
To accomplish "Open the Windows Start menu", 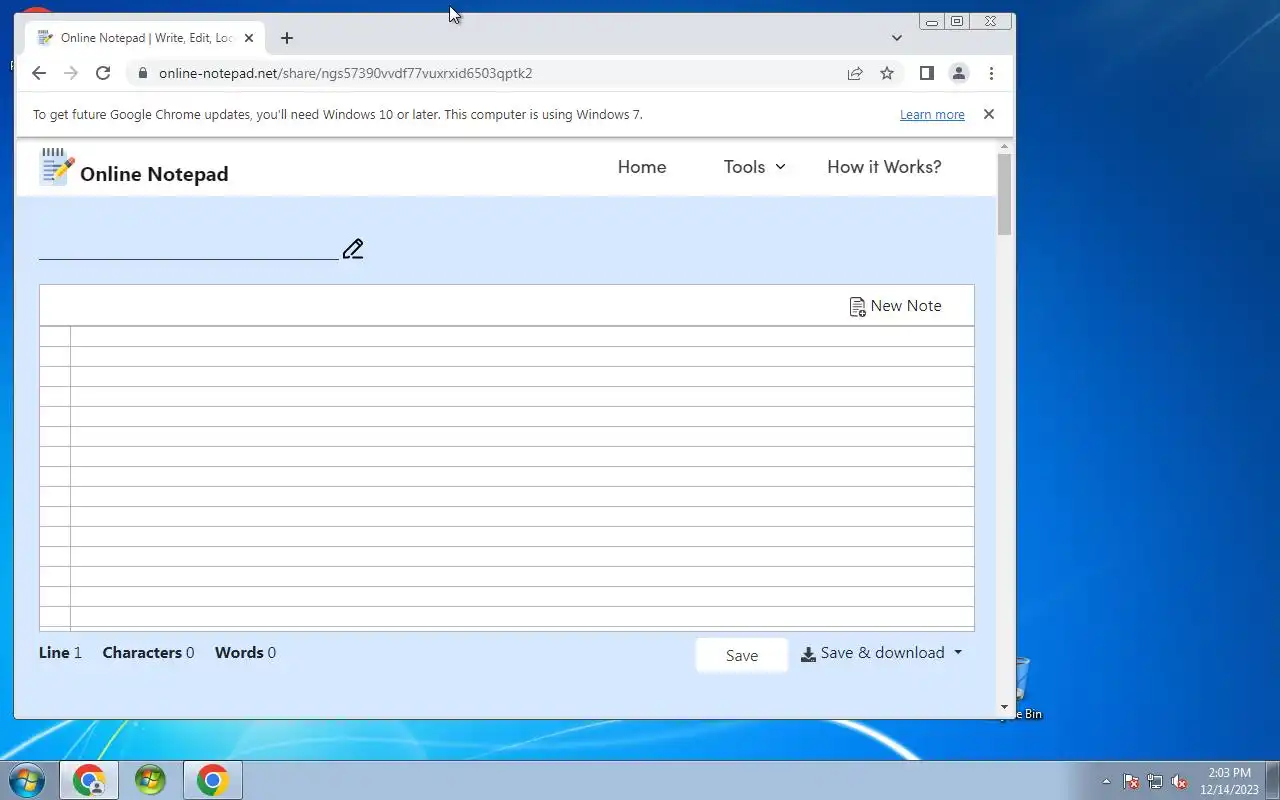I will tap(27, 780).
